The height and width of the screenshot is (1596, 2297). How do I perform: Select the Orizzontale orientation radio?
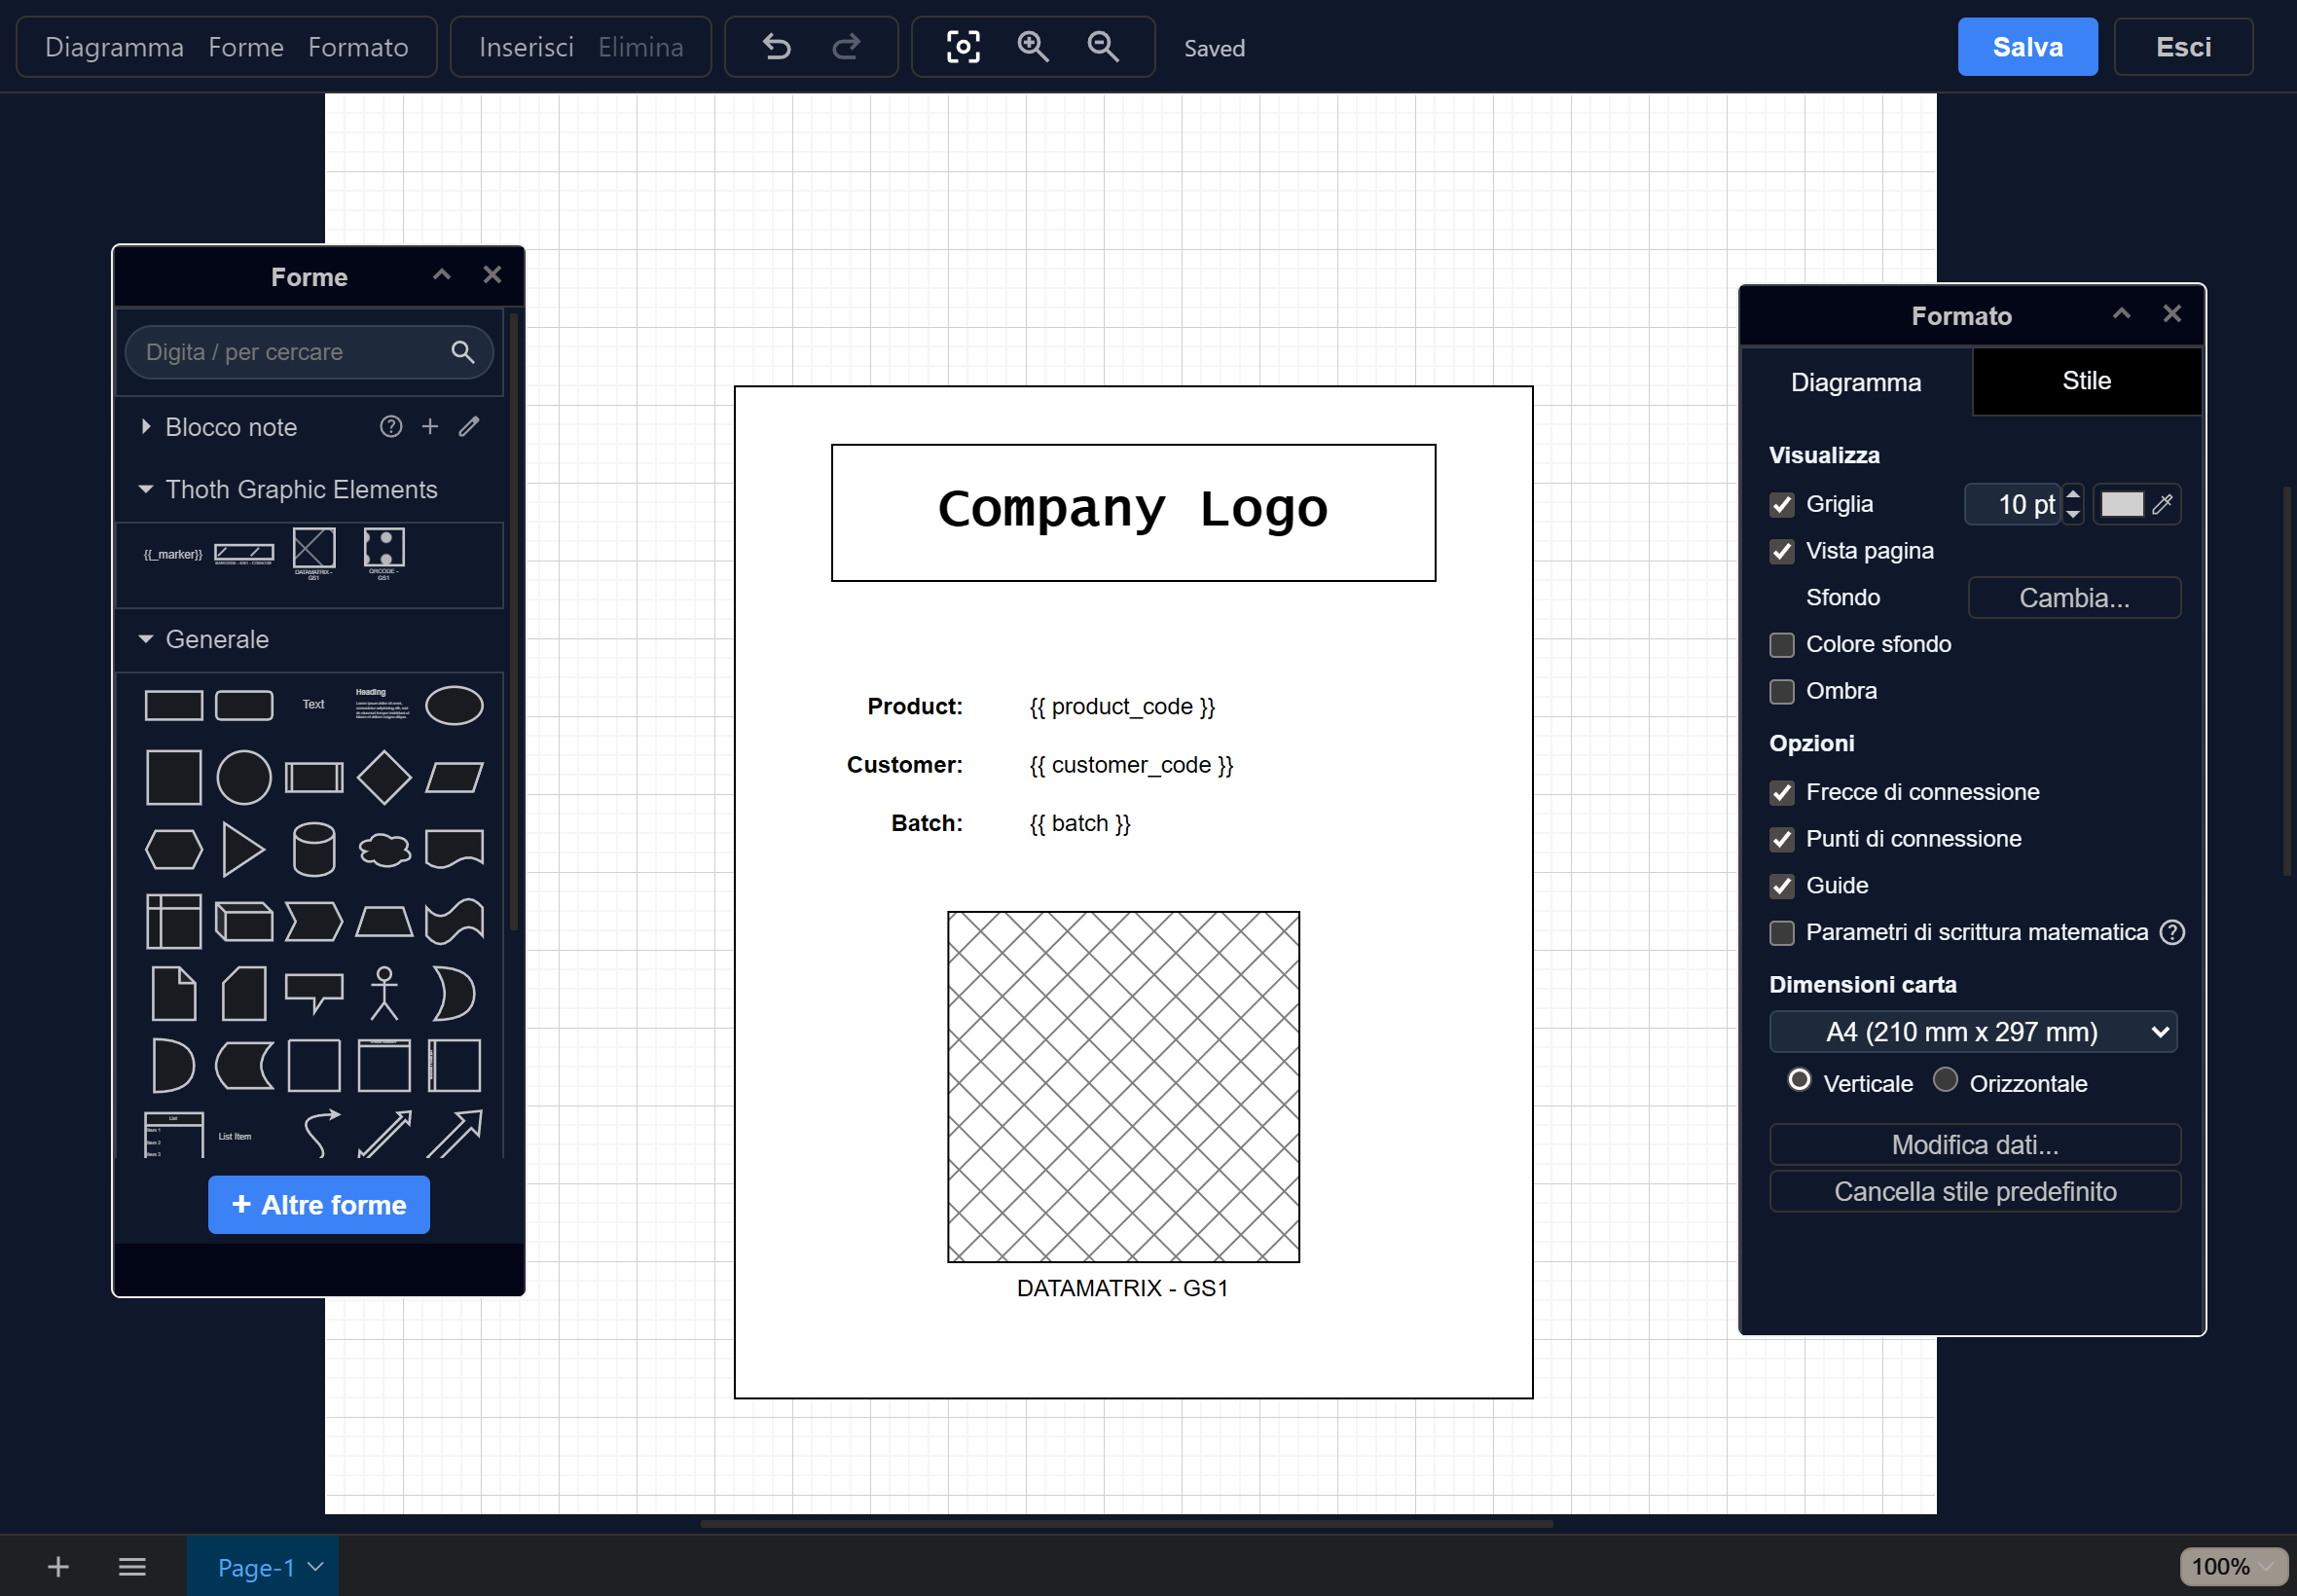click(x=1945, y=1080)
